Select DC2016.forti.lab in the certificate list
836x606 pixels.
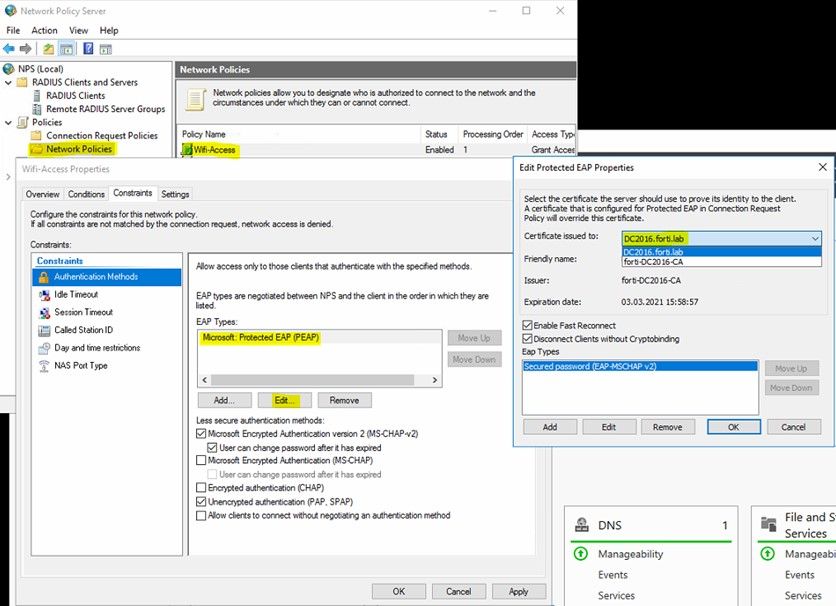(721, 252)
